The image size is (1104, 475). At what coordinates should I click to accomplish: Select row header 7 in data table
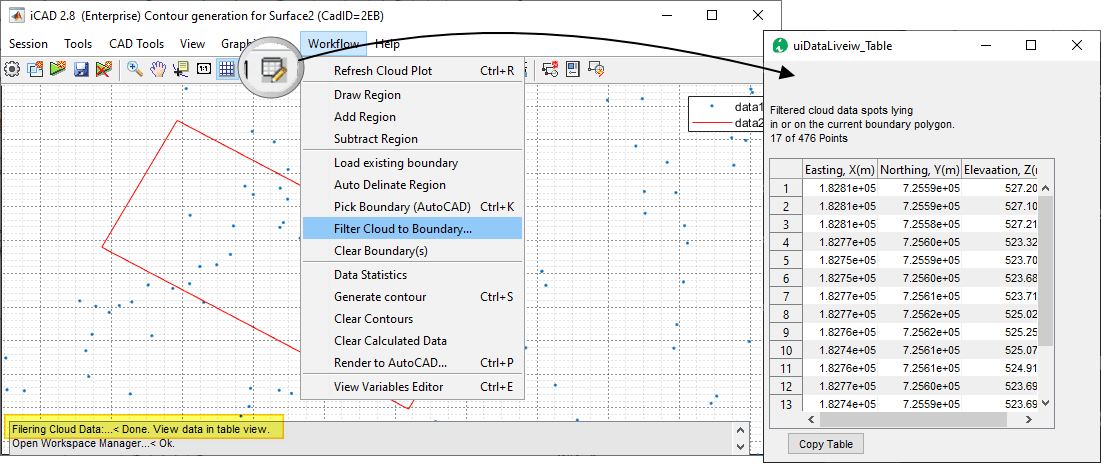point(786,296)
